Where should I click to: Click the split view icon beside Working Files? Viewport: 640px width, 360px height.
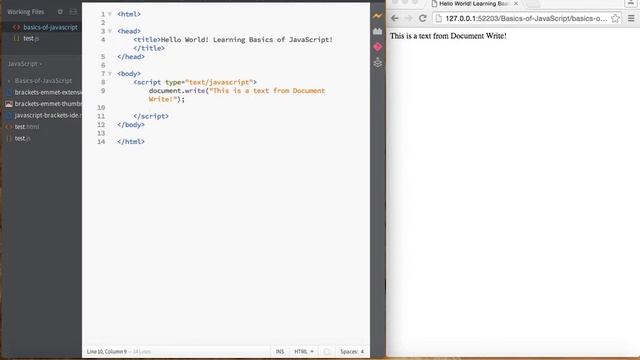pos(73,12)
